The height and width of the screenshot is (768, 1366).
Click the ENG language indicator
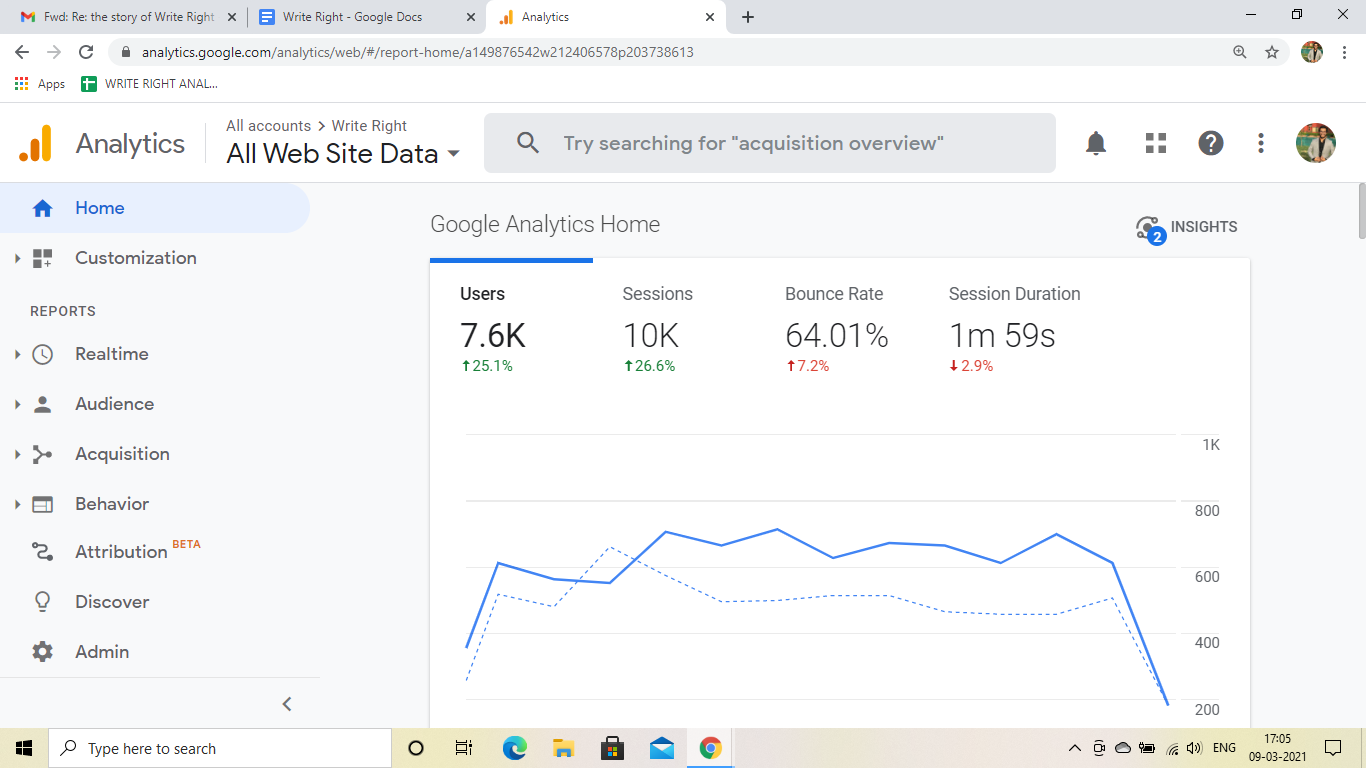click(x=1224, y=748)
